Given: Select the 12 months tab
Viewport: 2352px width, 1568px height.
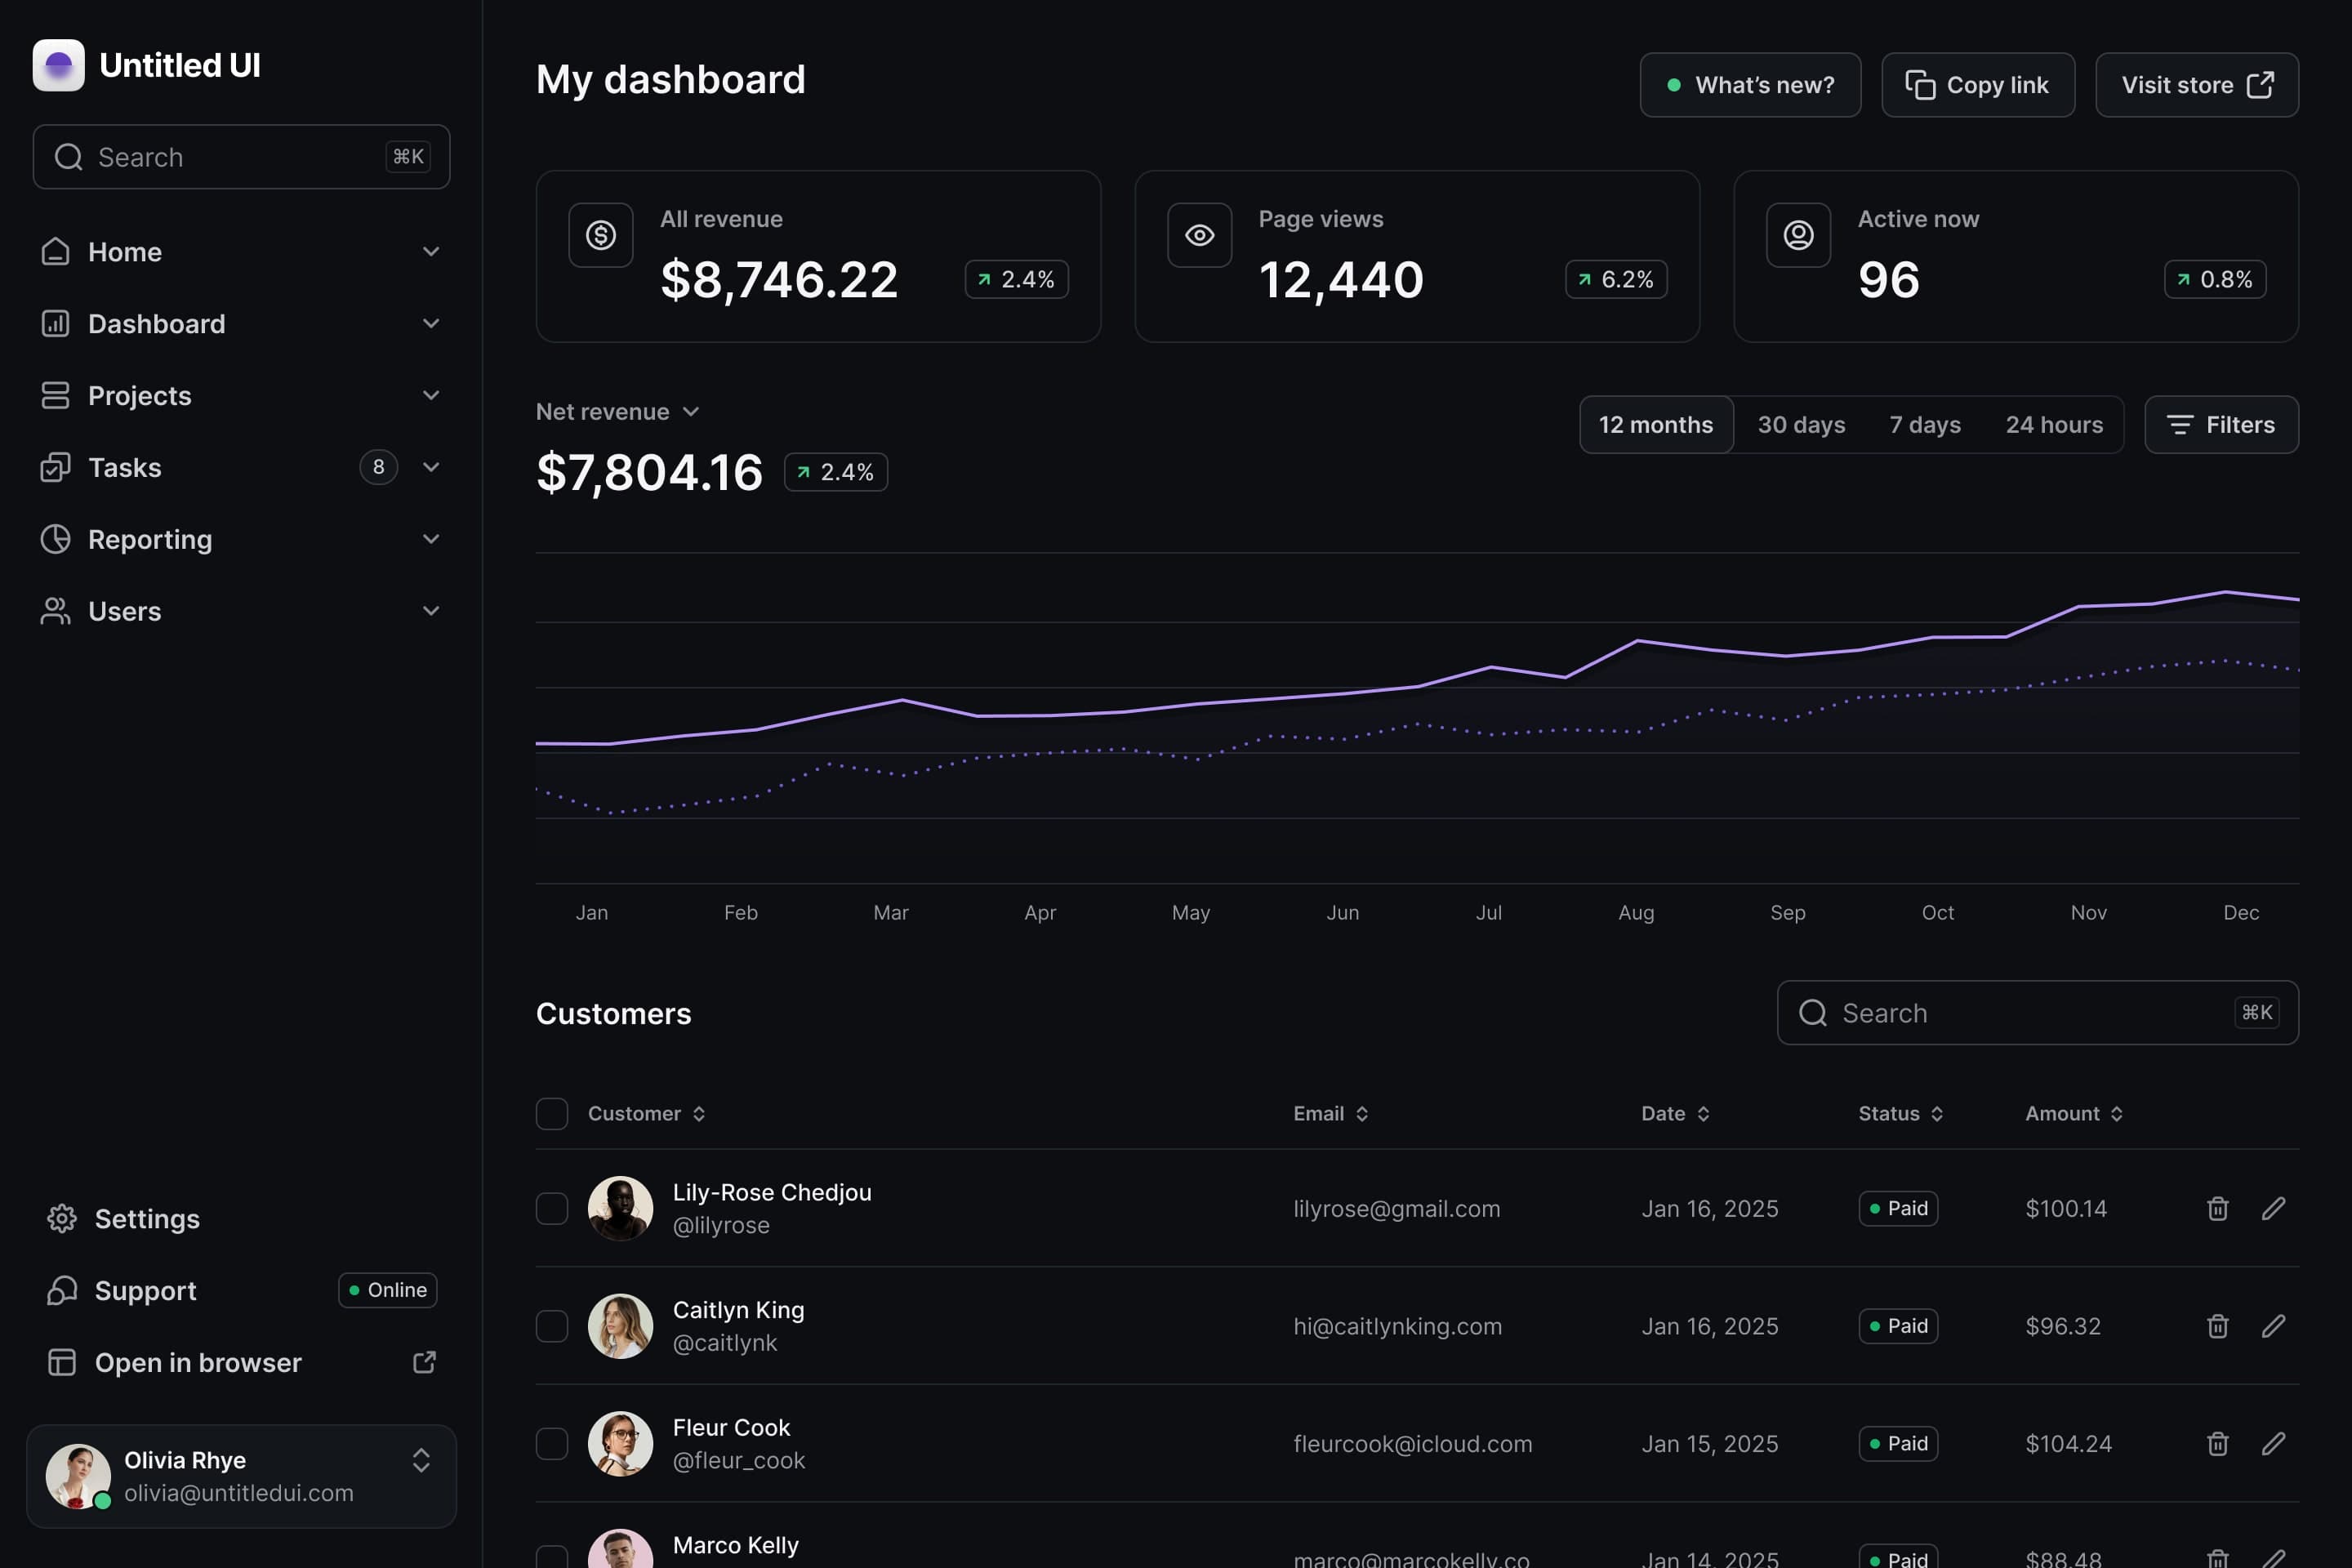Looking at the screenshot, I should point(1656,424).
